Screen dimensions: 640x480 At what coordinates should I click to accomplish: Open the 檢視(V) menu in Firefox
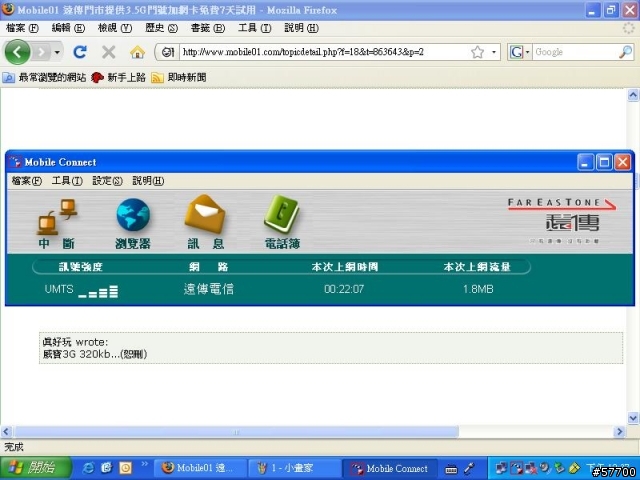tap(115, 28)
